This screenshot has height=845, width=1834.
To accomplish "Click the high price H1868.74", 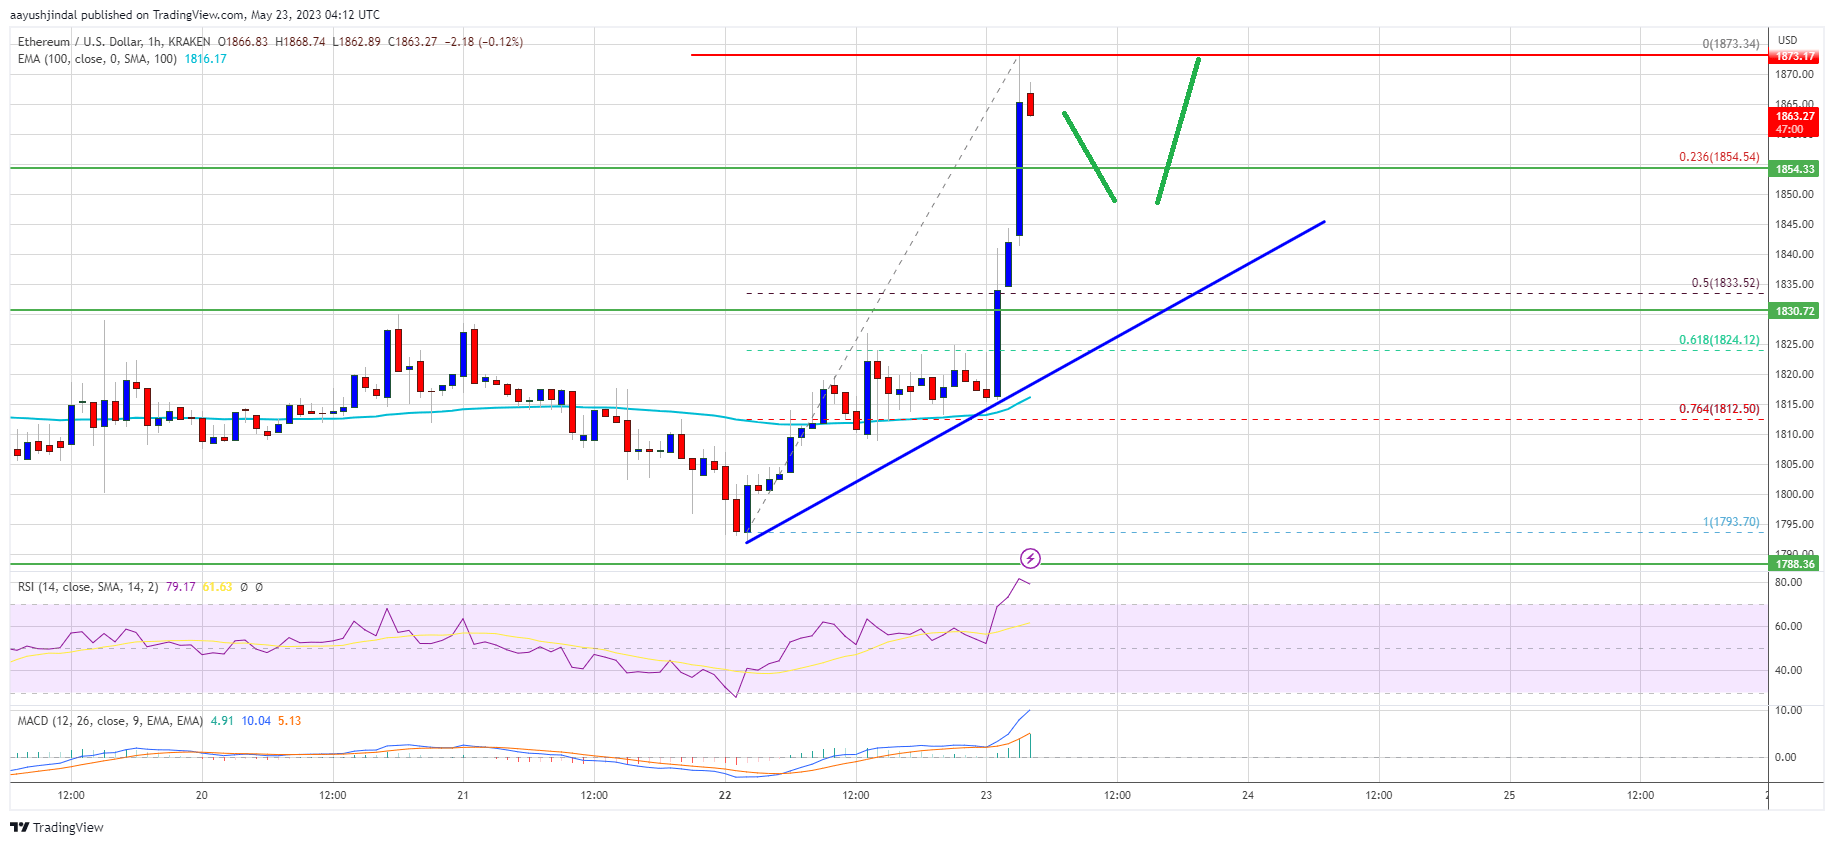I will click(300, 42).
